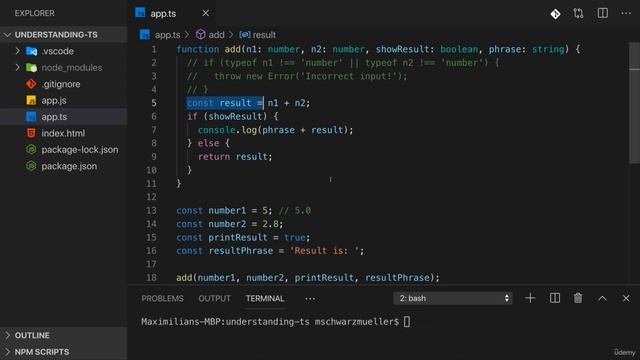640x360 pixels.
Task: Click 'printResult' declaration on line 15
Action: (238, 237)
